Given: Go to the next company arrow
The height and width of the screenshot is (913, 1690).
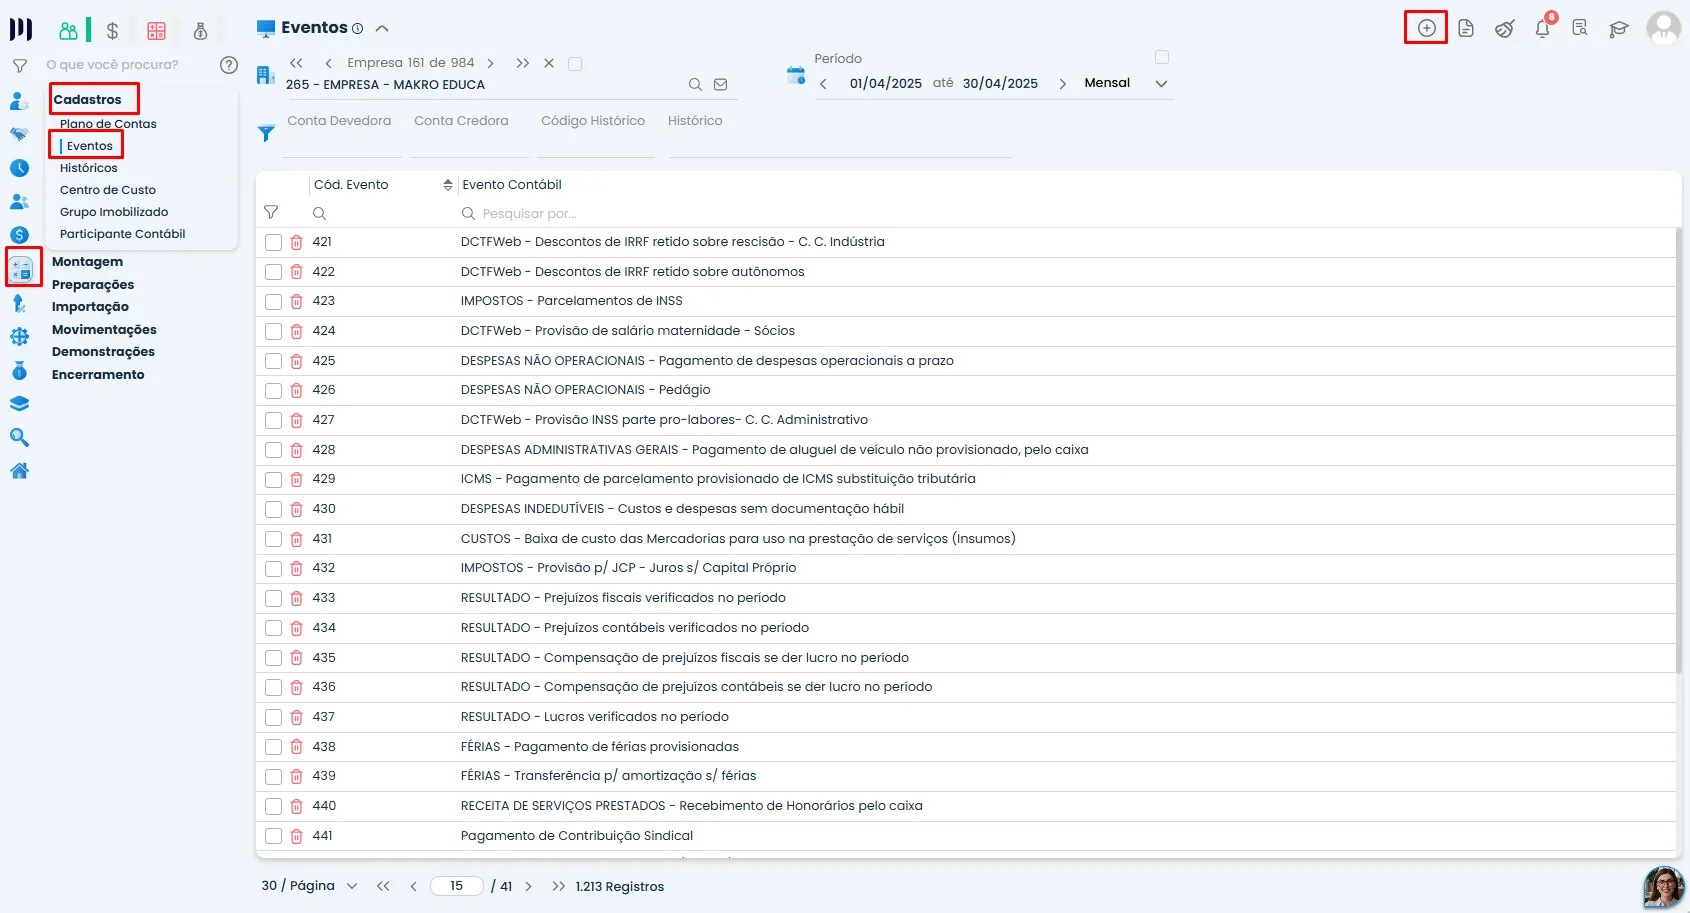Looking at the screenshot, I should tap(490, 63).
